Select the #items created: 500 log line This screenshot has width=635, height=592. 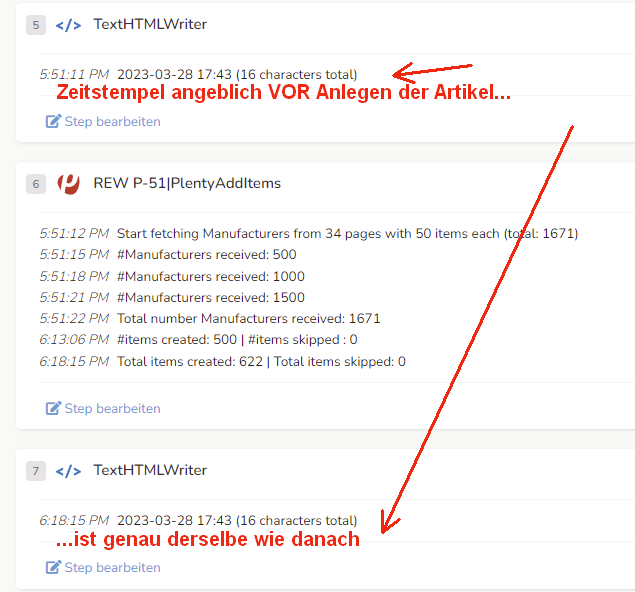click(198, 339)
